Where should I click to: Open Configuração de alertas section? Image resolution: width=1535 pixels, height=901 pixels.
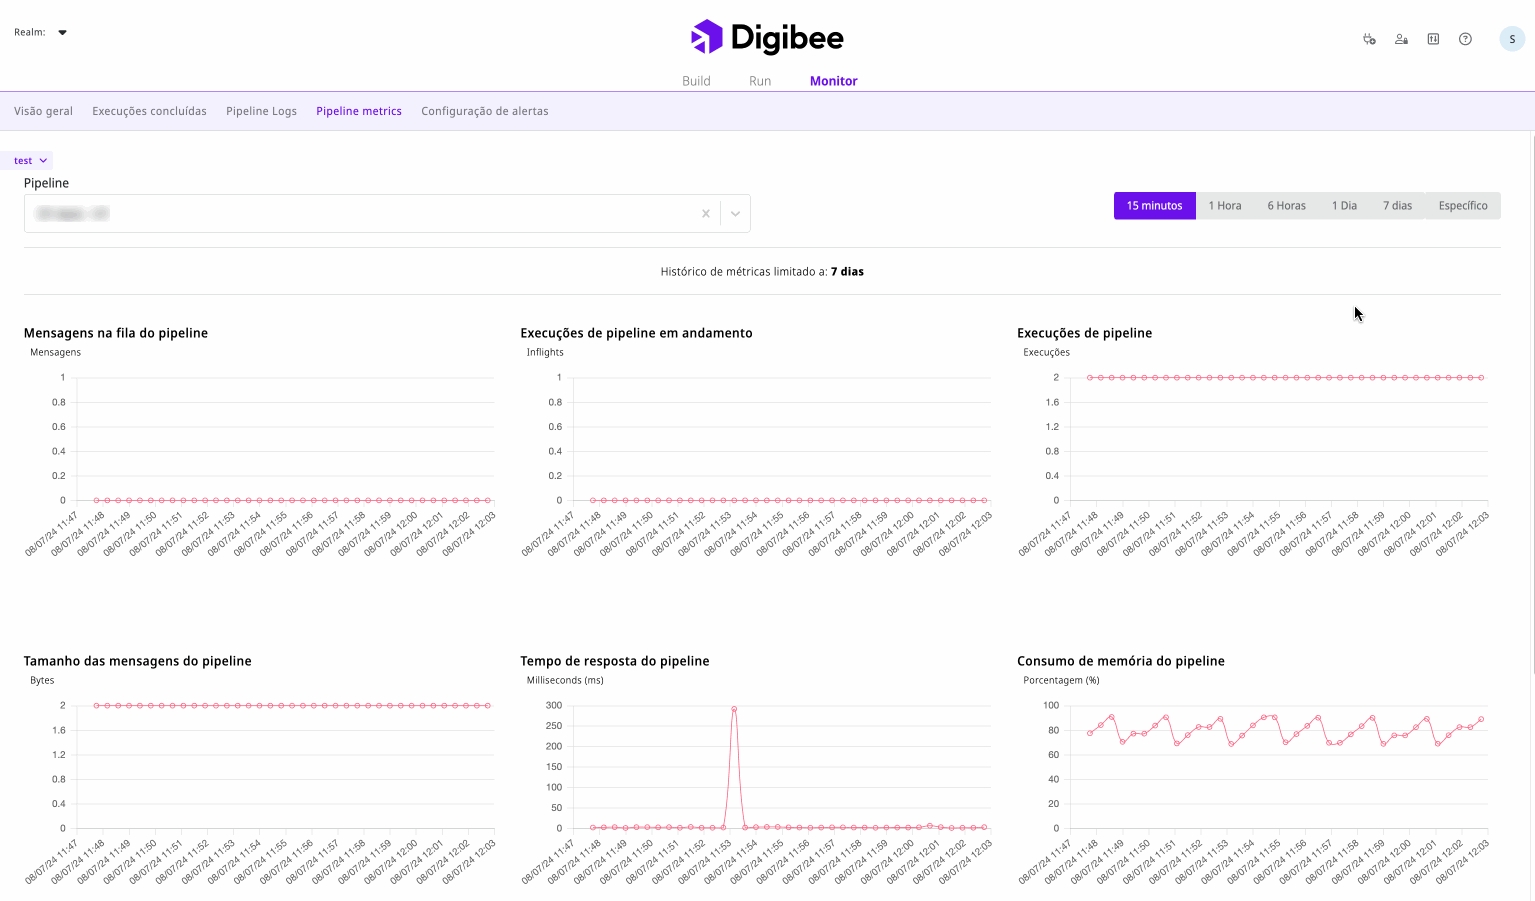pyautogui.click(x=484, y=111)
